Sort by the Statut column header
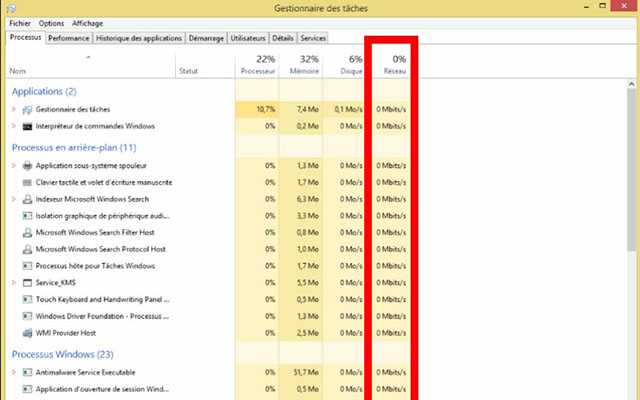The width and height of the screenshot is (640, 400). [205, 65]
